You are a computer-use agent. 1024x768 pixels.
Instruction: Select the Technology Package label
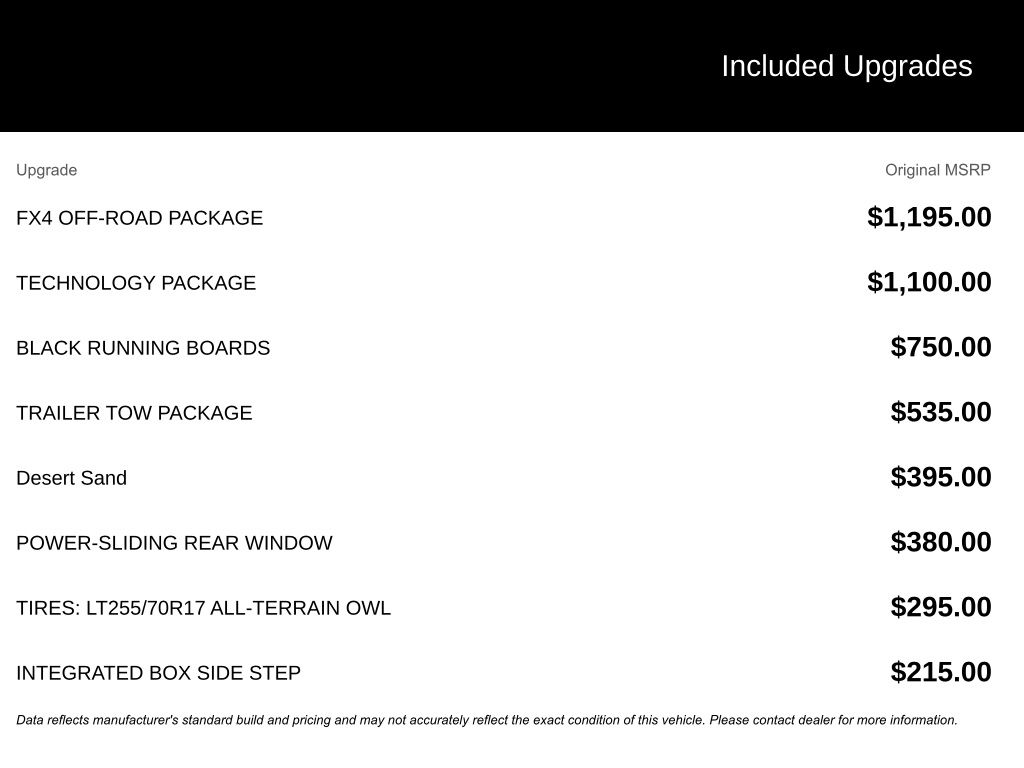click(136, 283)
